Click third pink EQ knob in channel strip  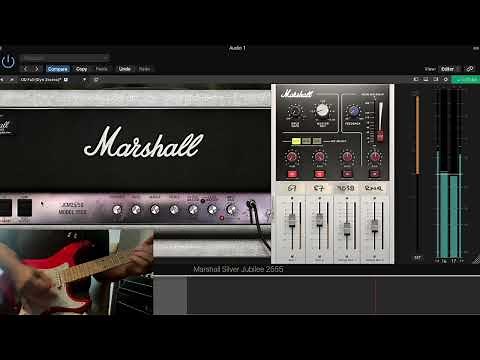347,157
